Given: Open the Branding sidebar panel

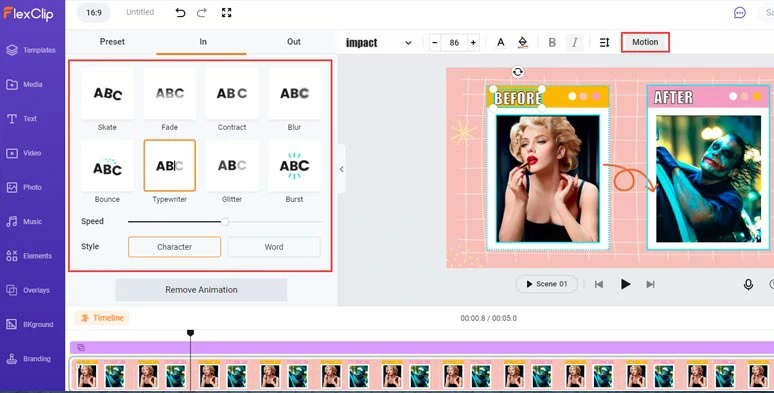Looking at the screenshot, I should (28, 359).
